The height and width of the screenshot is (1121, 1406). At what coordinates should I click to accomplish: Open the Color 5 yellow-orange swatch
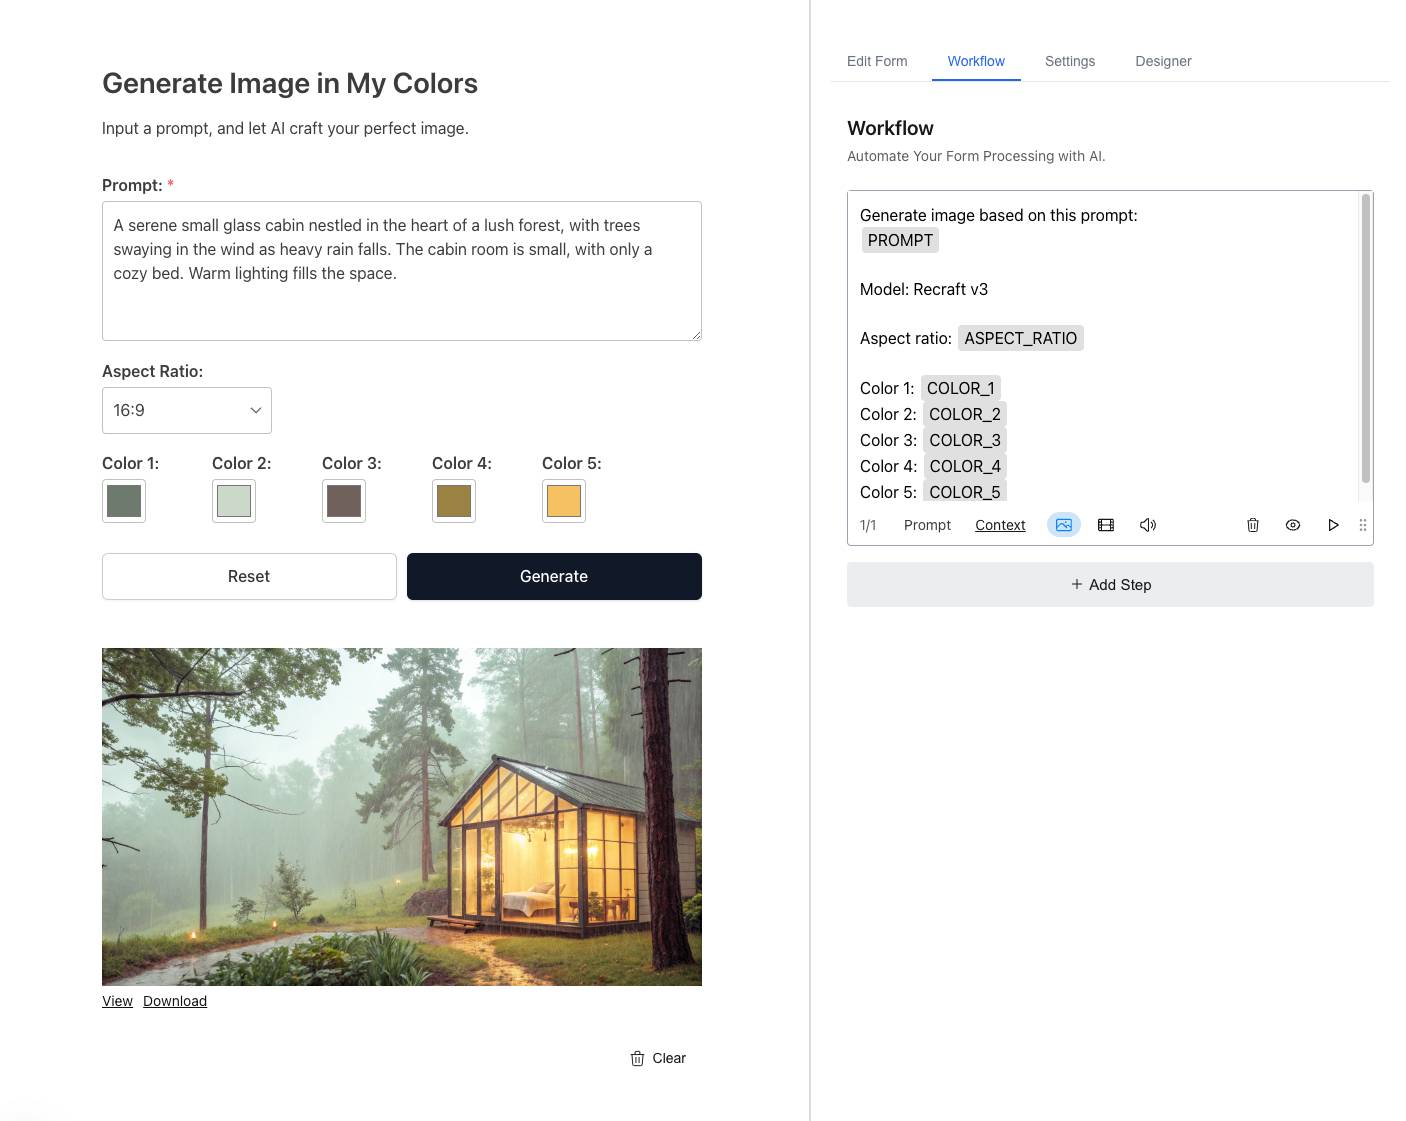[564, 501]
